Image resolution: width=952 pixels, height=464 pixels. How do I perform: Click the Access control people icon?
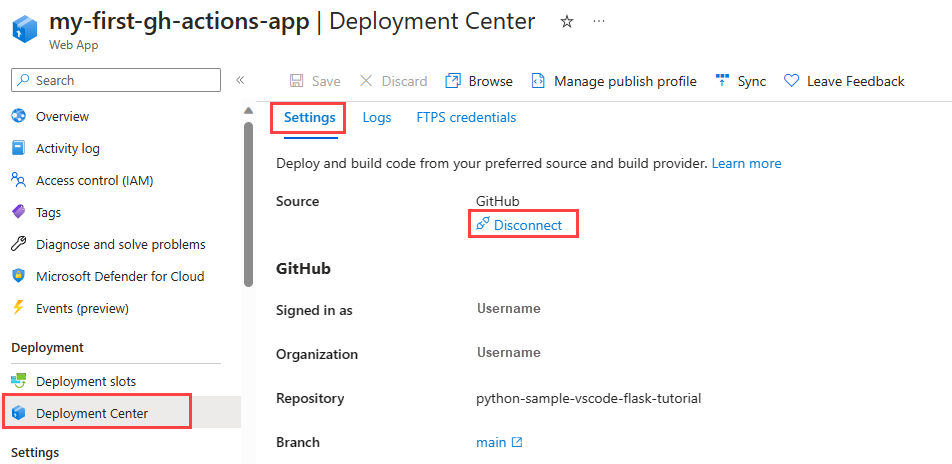tap(19, 180)
